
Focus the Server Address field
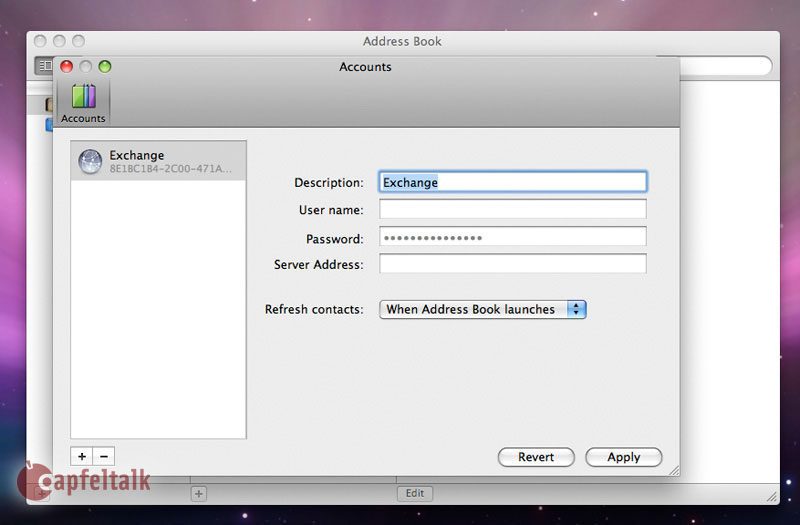click(x=513, y=264)
